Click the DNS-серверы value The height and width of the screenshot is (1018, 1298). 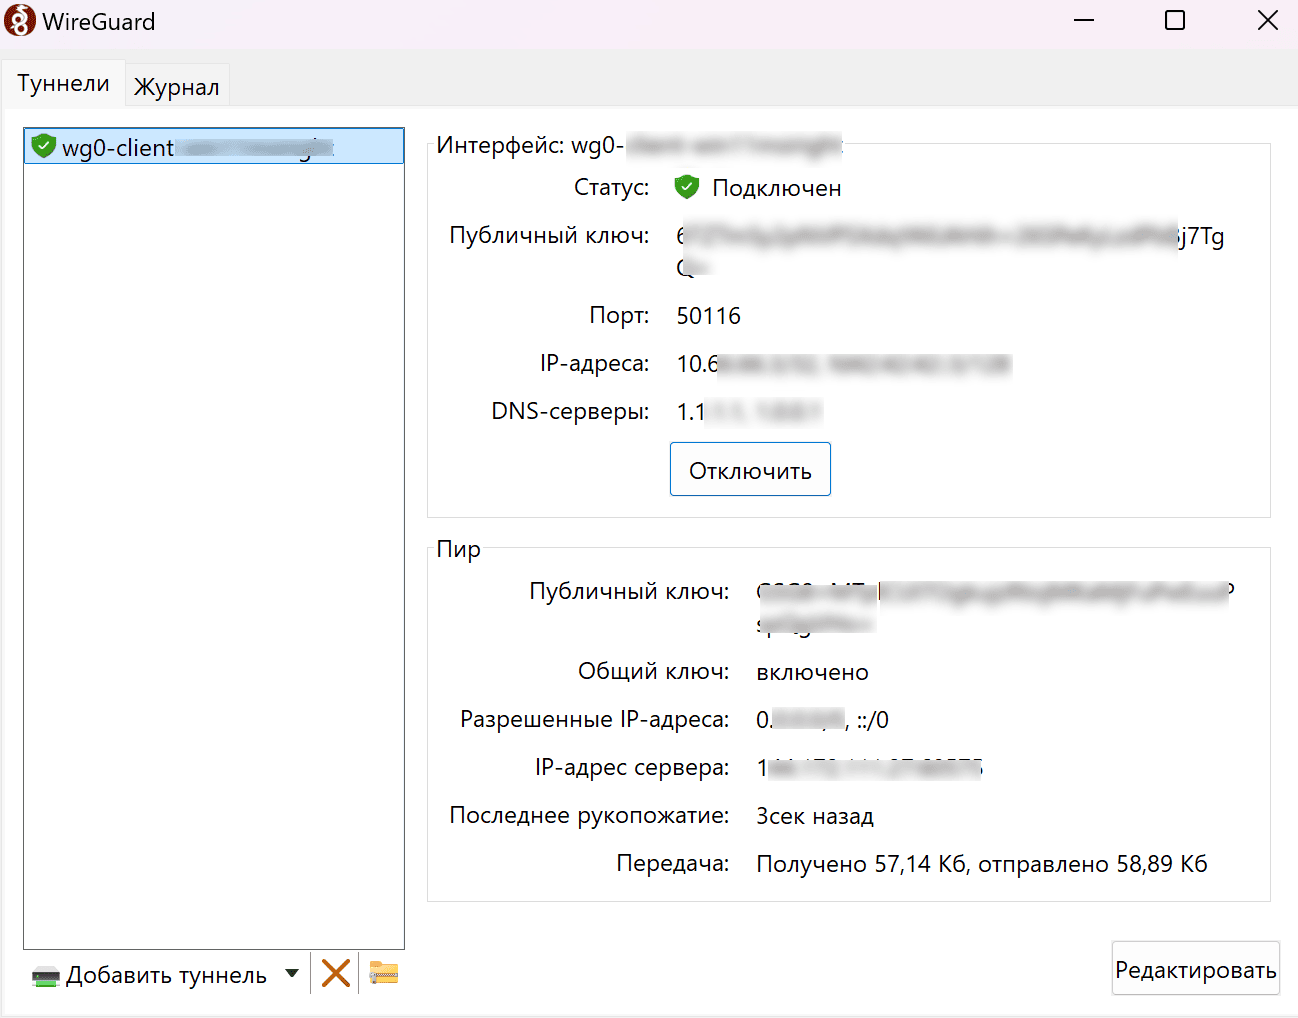[750, 412]
